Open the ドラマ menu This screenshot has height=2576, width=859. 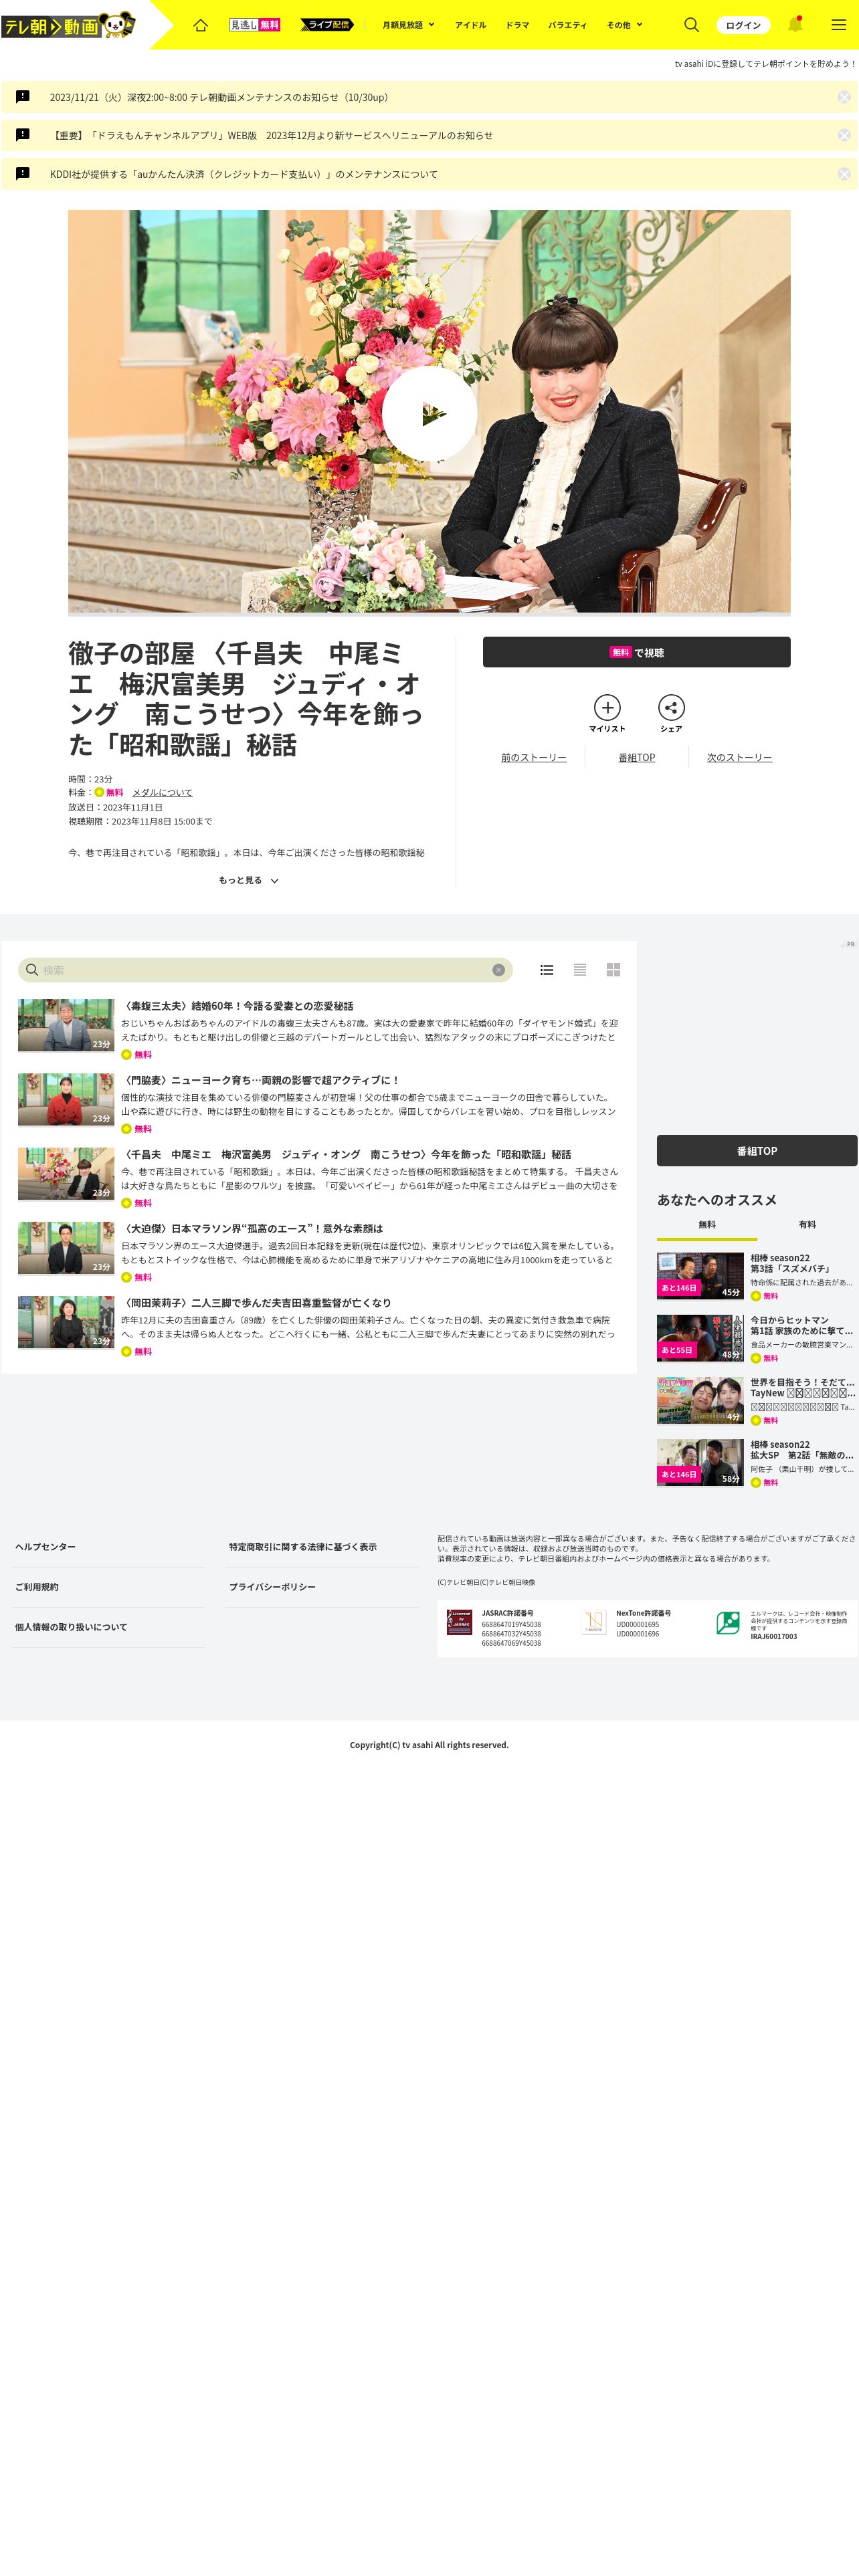click(x=517, y=25)
